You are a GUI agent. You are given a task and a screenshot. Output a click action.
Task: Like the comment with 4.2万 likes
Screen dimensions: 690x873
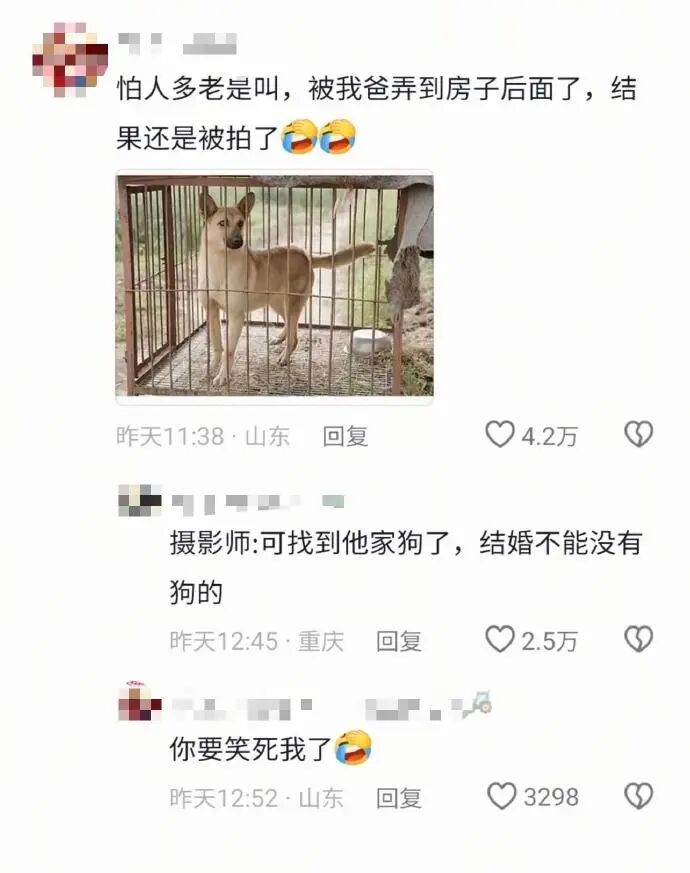click(x=500, y=435)
